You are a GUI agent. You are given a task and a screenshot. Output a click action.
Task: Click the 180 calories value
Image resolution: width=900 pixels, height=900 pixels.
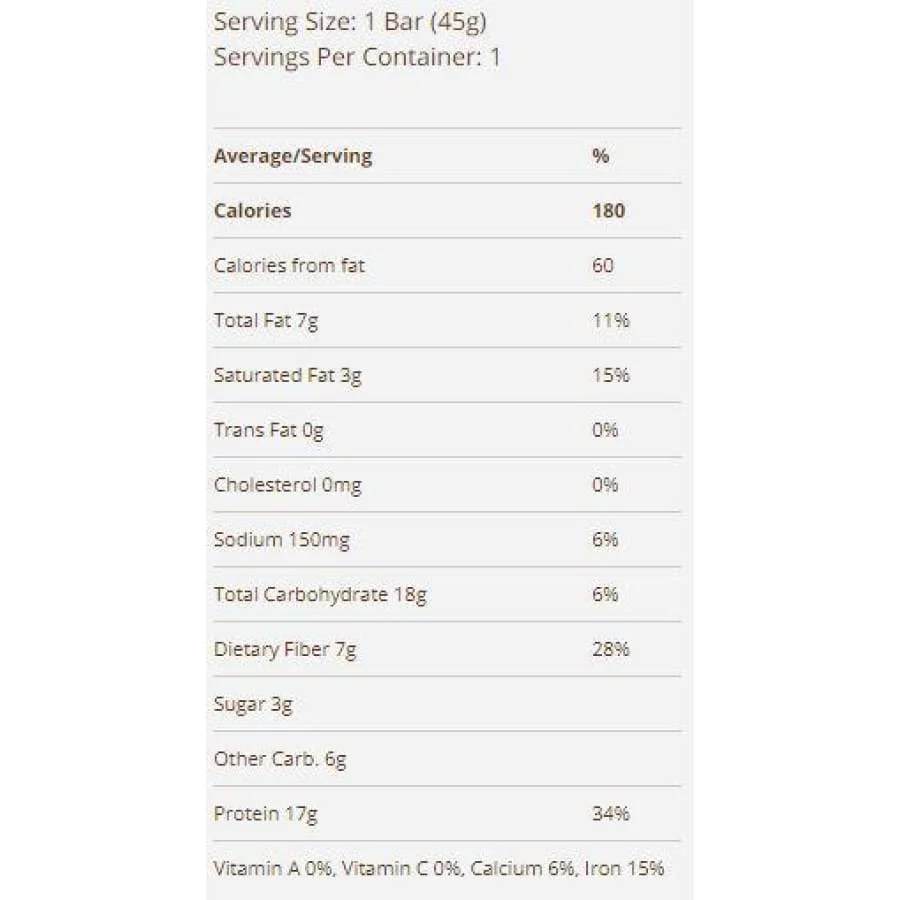point(608,211)
